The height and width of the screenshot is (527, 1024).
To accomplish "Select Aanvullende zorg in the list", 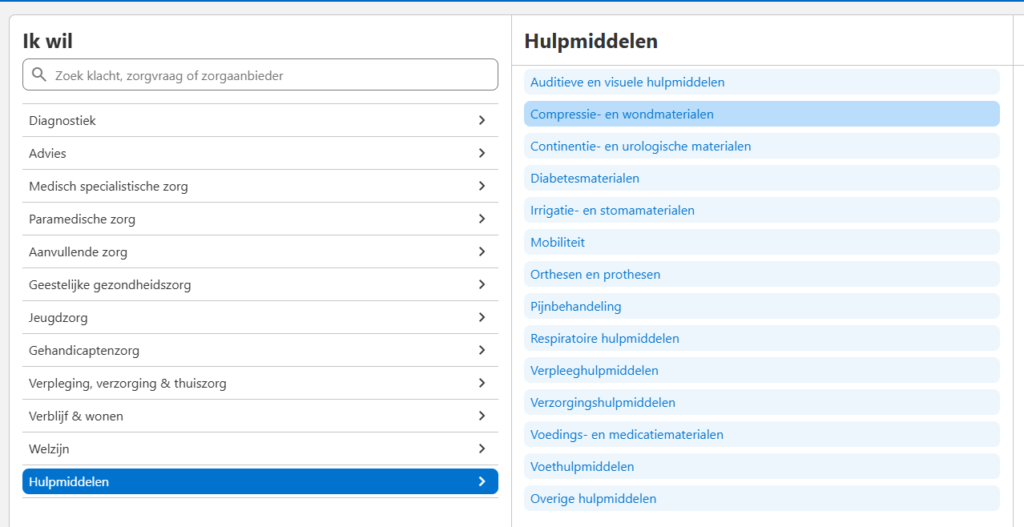I will (78, 252).
